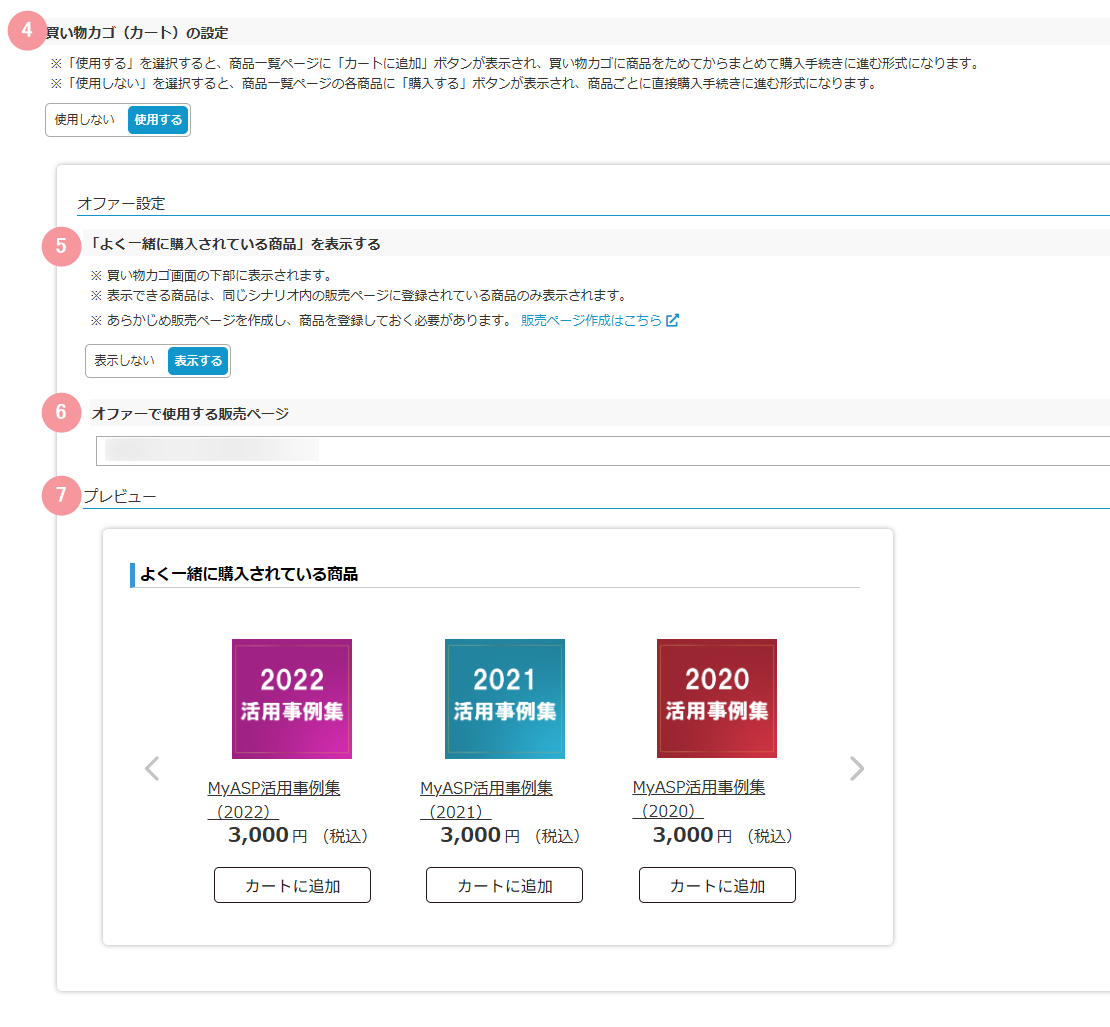Click the next arrow in product carousel
Screen dimensions: 1110x1027
point(857,769)
